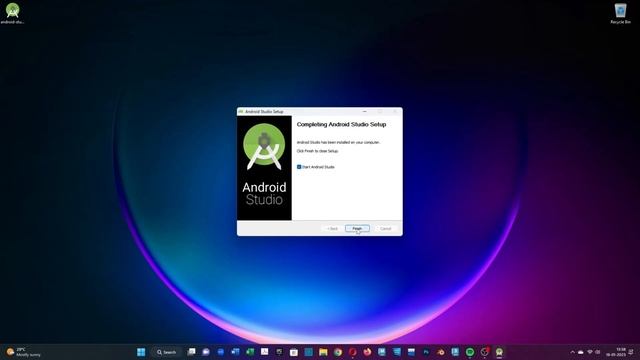Open Spotify from the taskbar
The image size is (640, 360).
coord(470,352)
